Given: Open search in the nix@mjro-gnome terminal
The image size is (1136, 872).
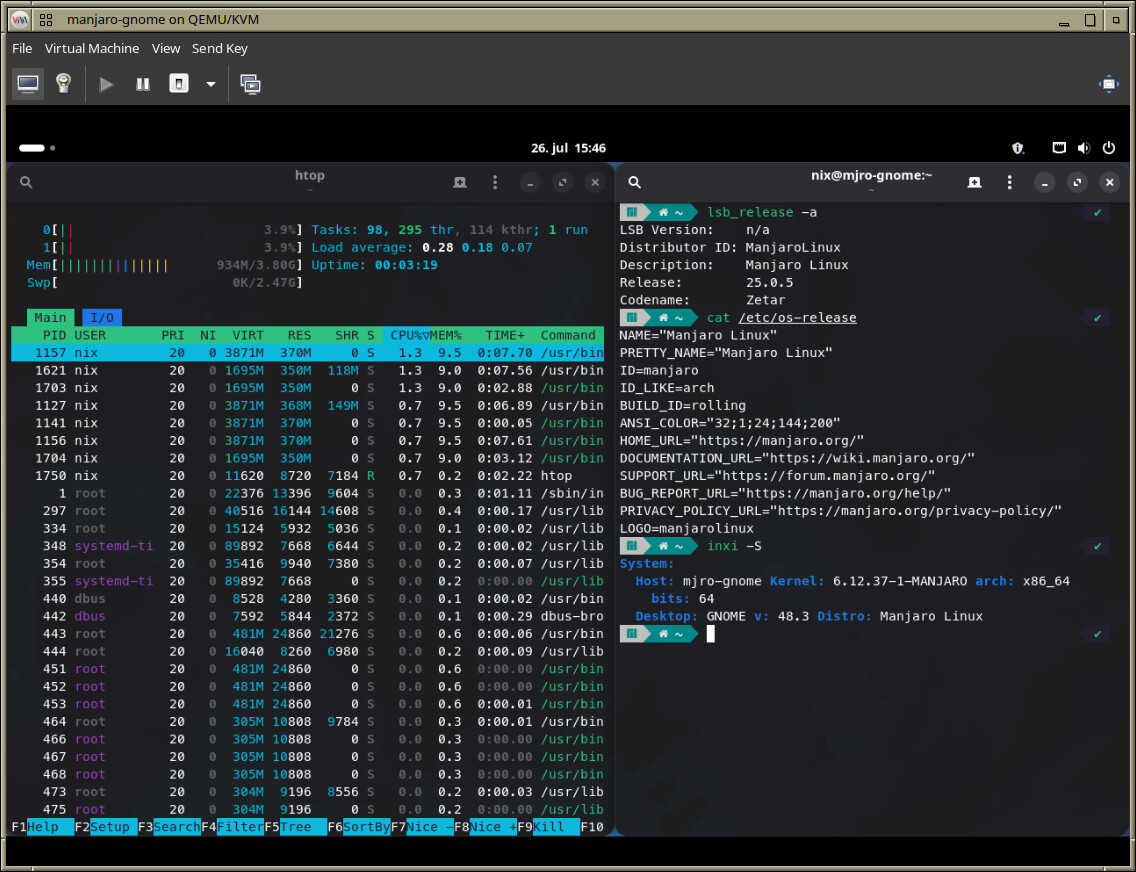Looking at the screenshot, I should (x=635, y=183).
